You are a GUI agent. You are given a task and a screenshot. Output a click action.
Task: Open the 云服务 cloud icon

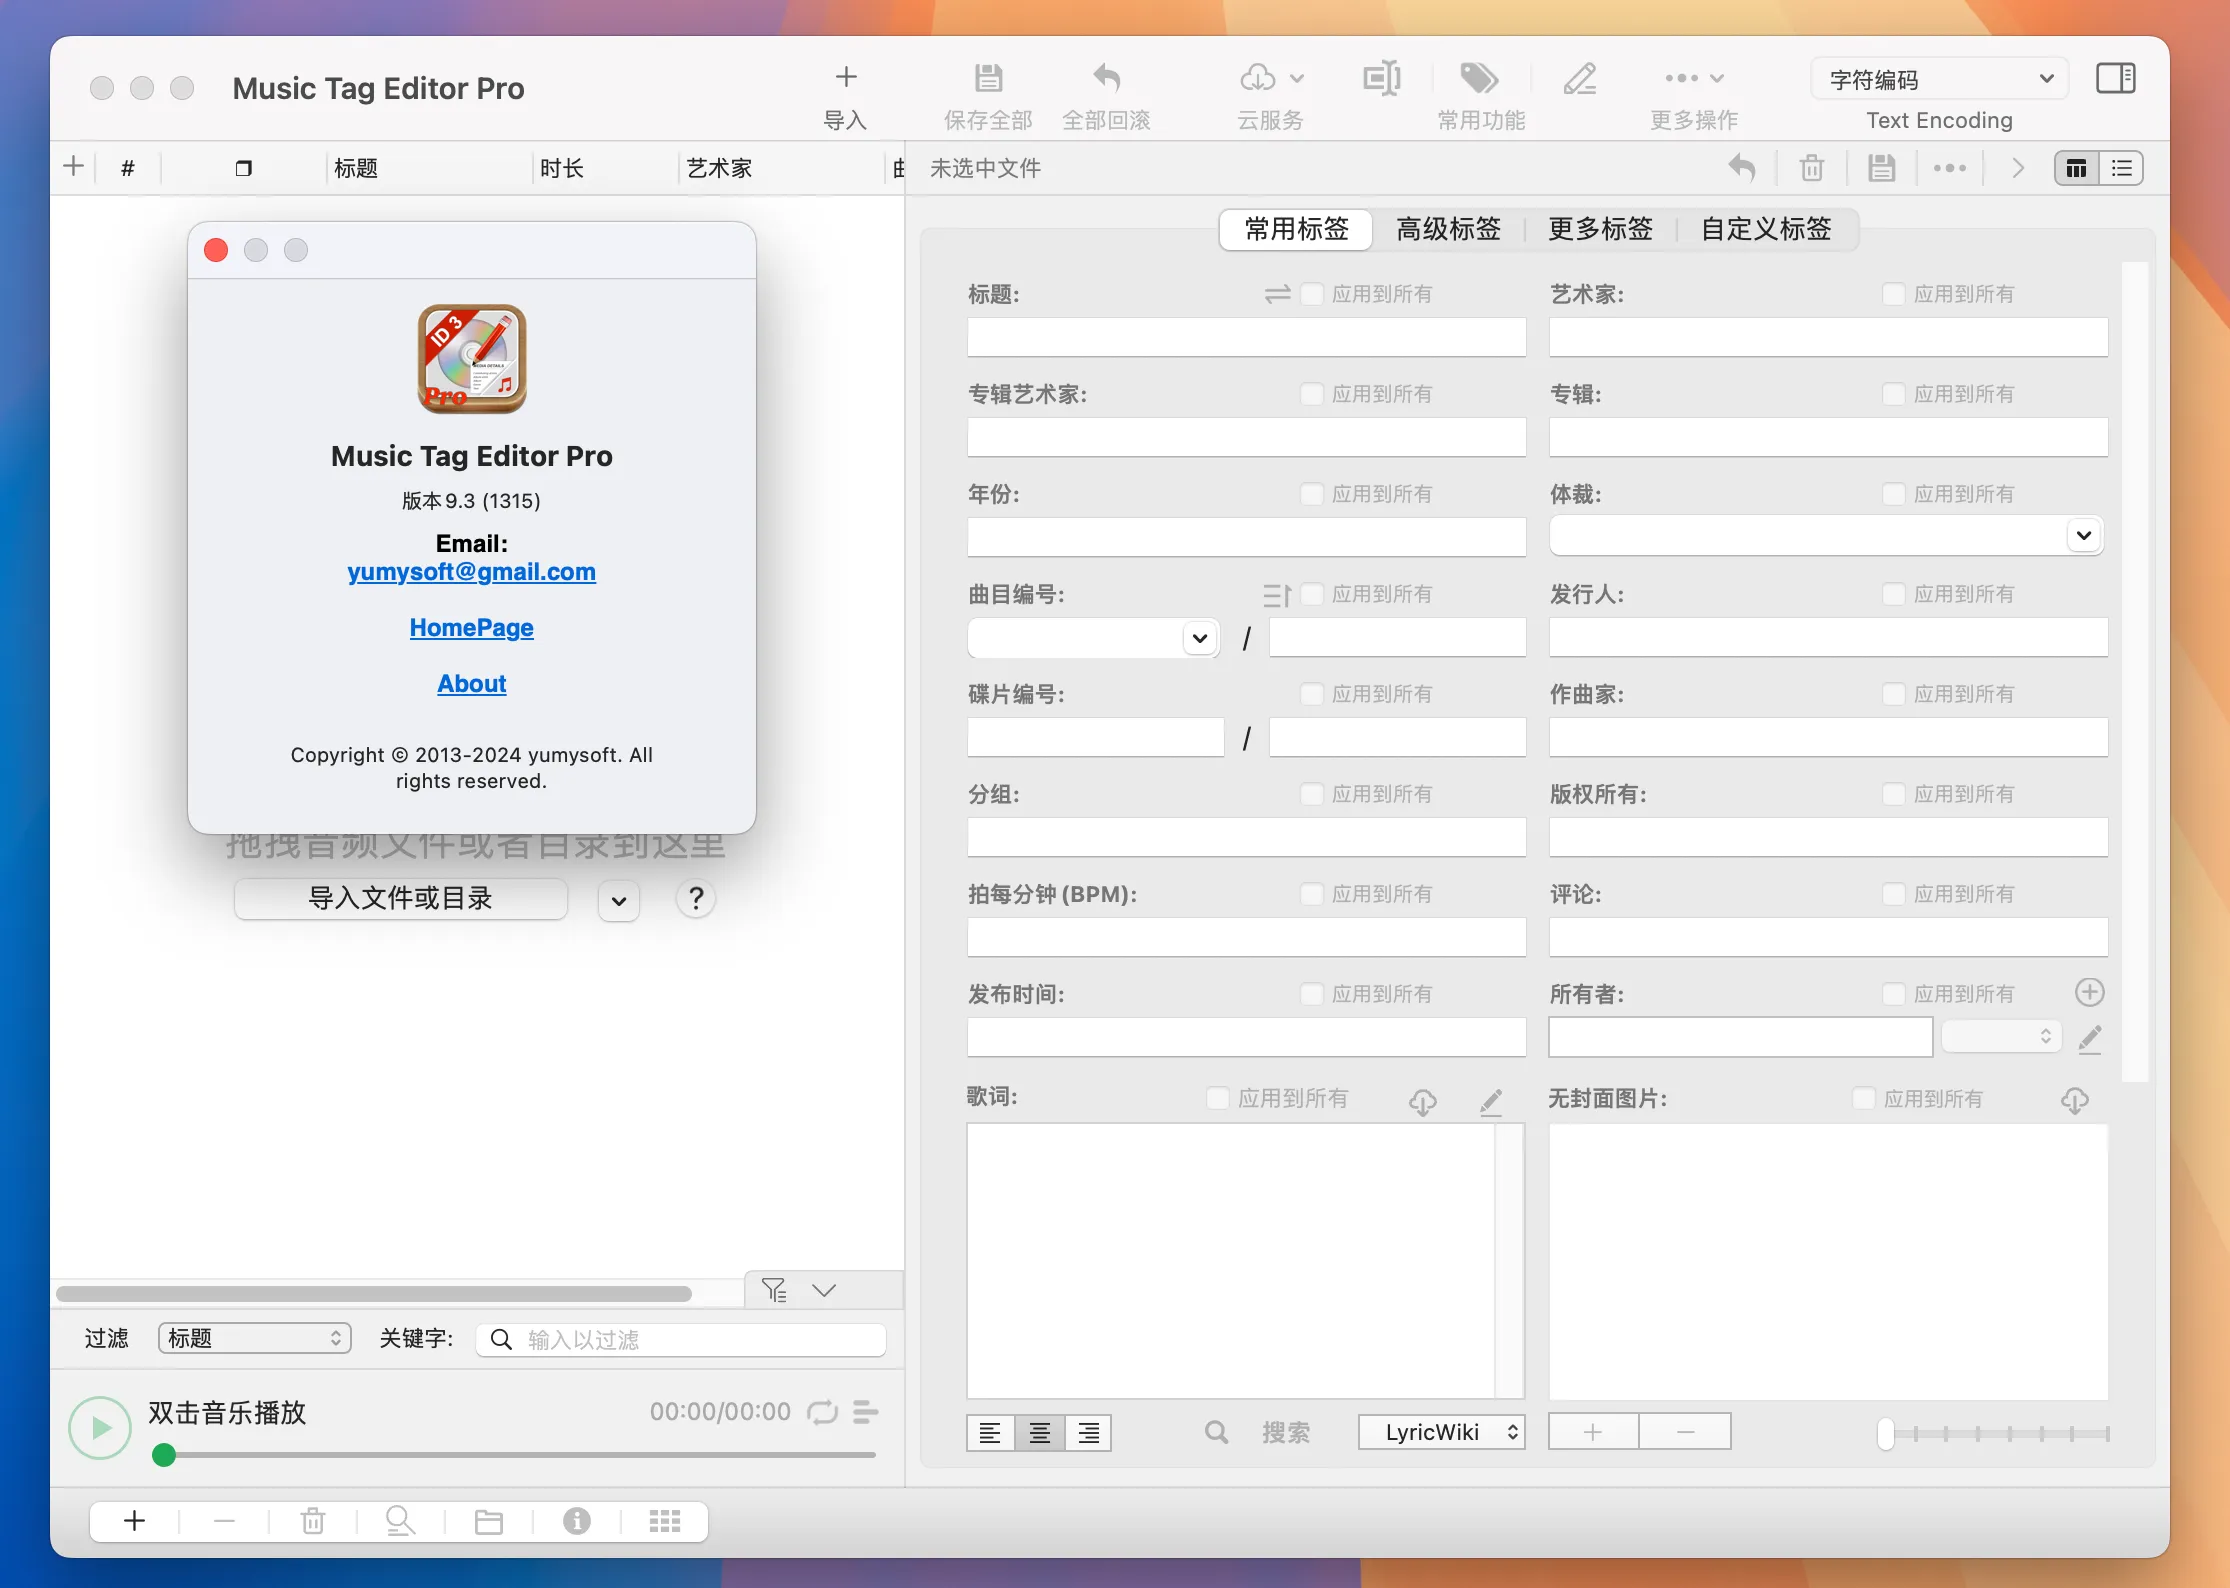pyautogui.click(x=1258, y=77)
